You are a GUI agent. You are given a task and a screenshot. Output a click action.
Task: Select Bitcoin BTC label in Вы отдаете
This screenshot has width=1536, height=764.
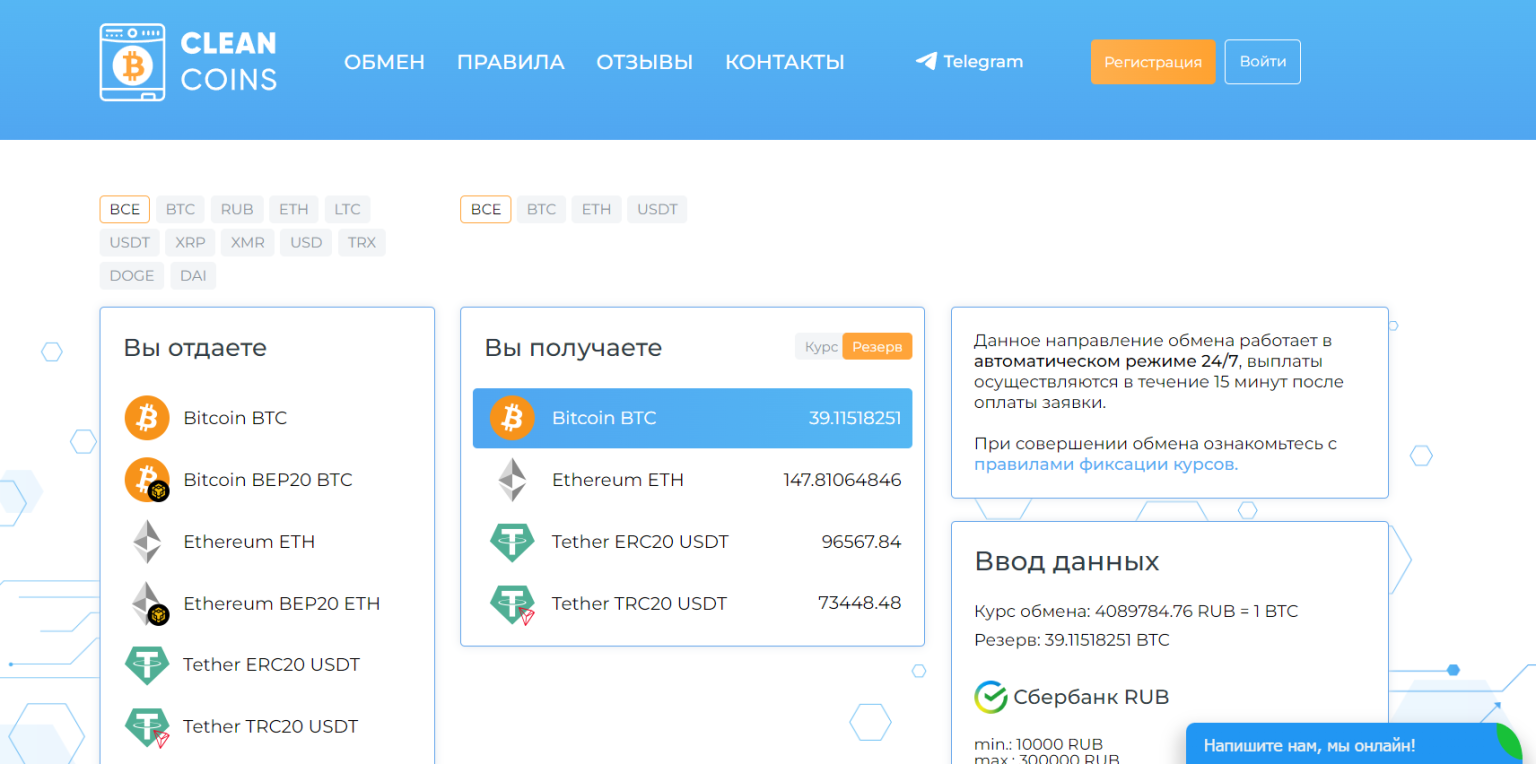point(235,418)
